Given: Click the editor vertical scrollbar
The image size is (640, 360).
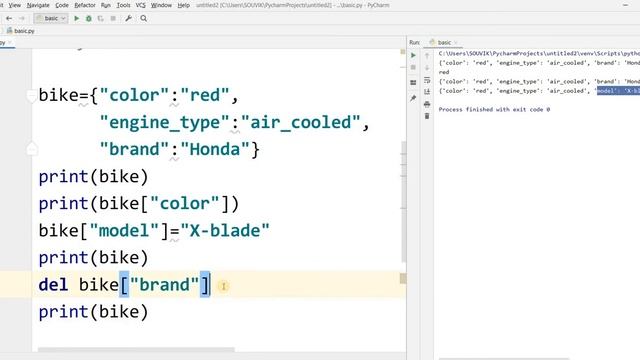Looking at the screenshot, I should [404, 202].
